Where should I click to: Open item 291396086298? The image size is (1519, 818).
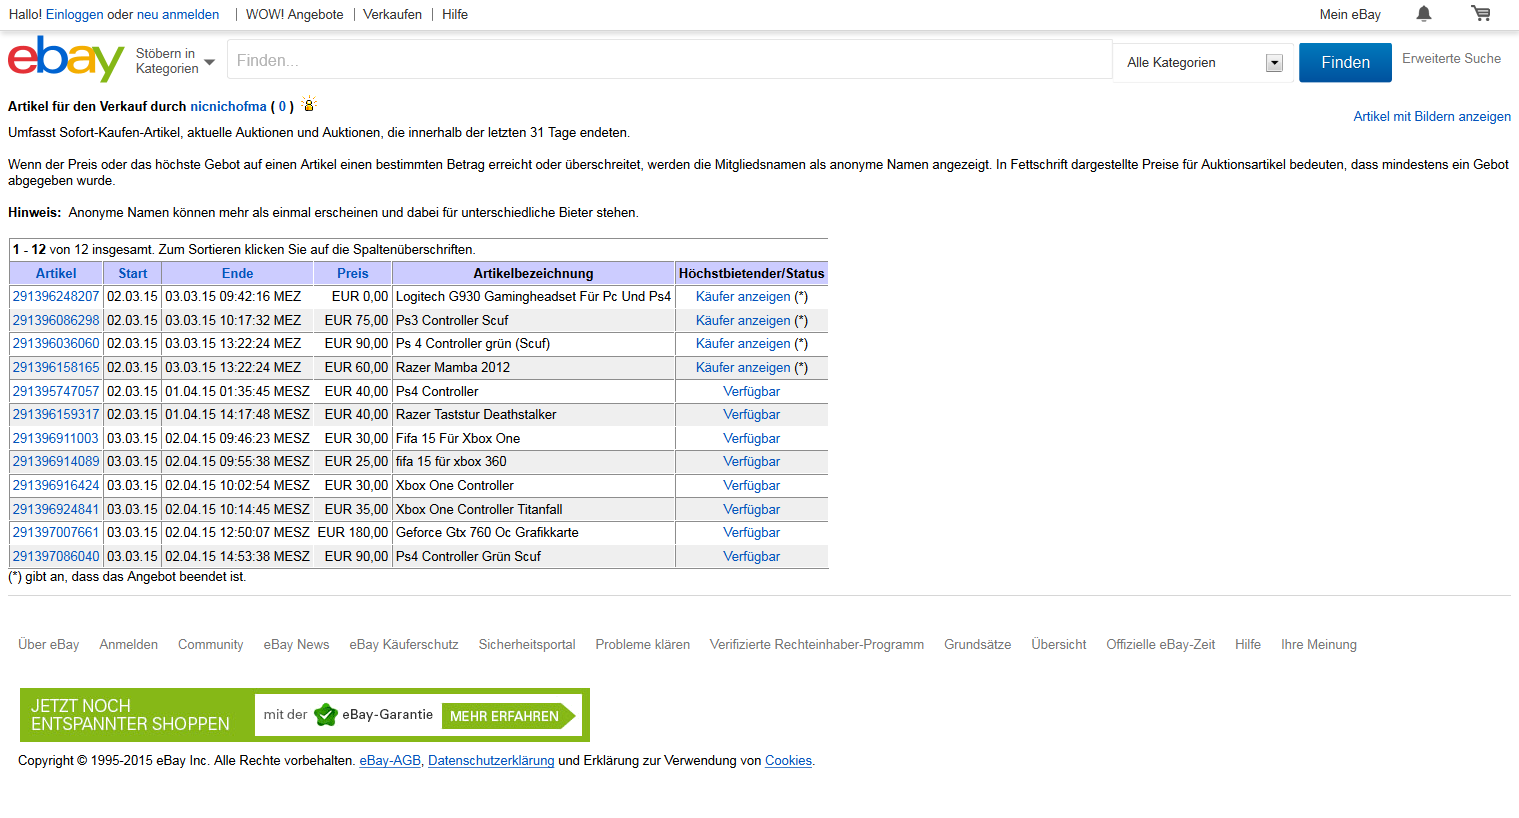point(56,320)
